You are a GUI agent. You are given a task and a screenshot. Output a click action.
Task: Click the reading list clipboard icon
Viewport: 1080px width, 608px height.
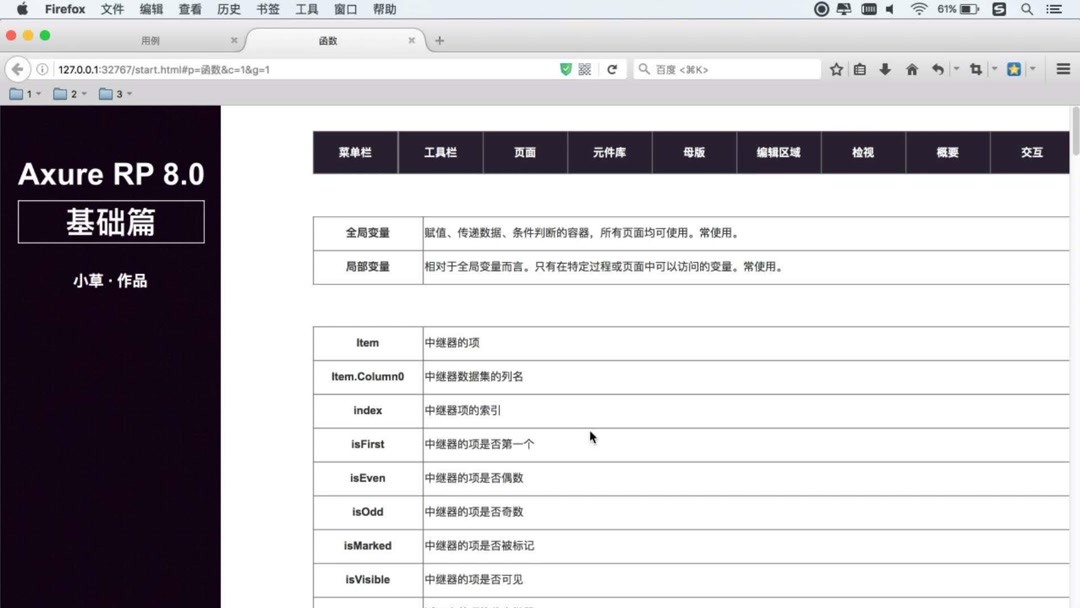(x=860, y=69)
